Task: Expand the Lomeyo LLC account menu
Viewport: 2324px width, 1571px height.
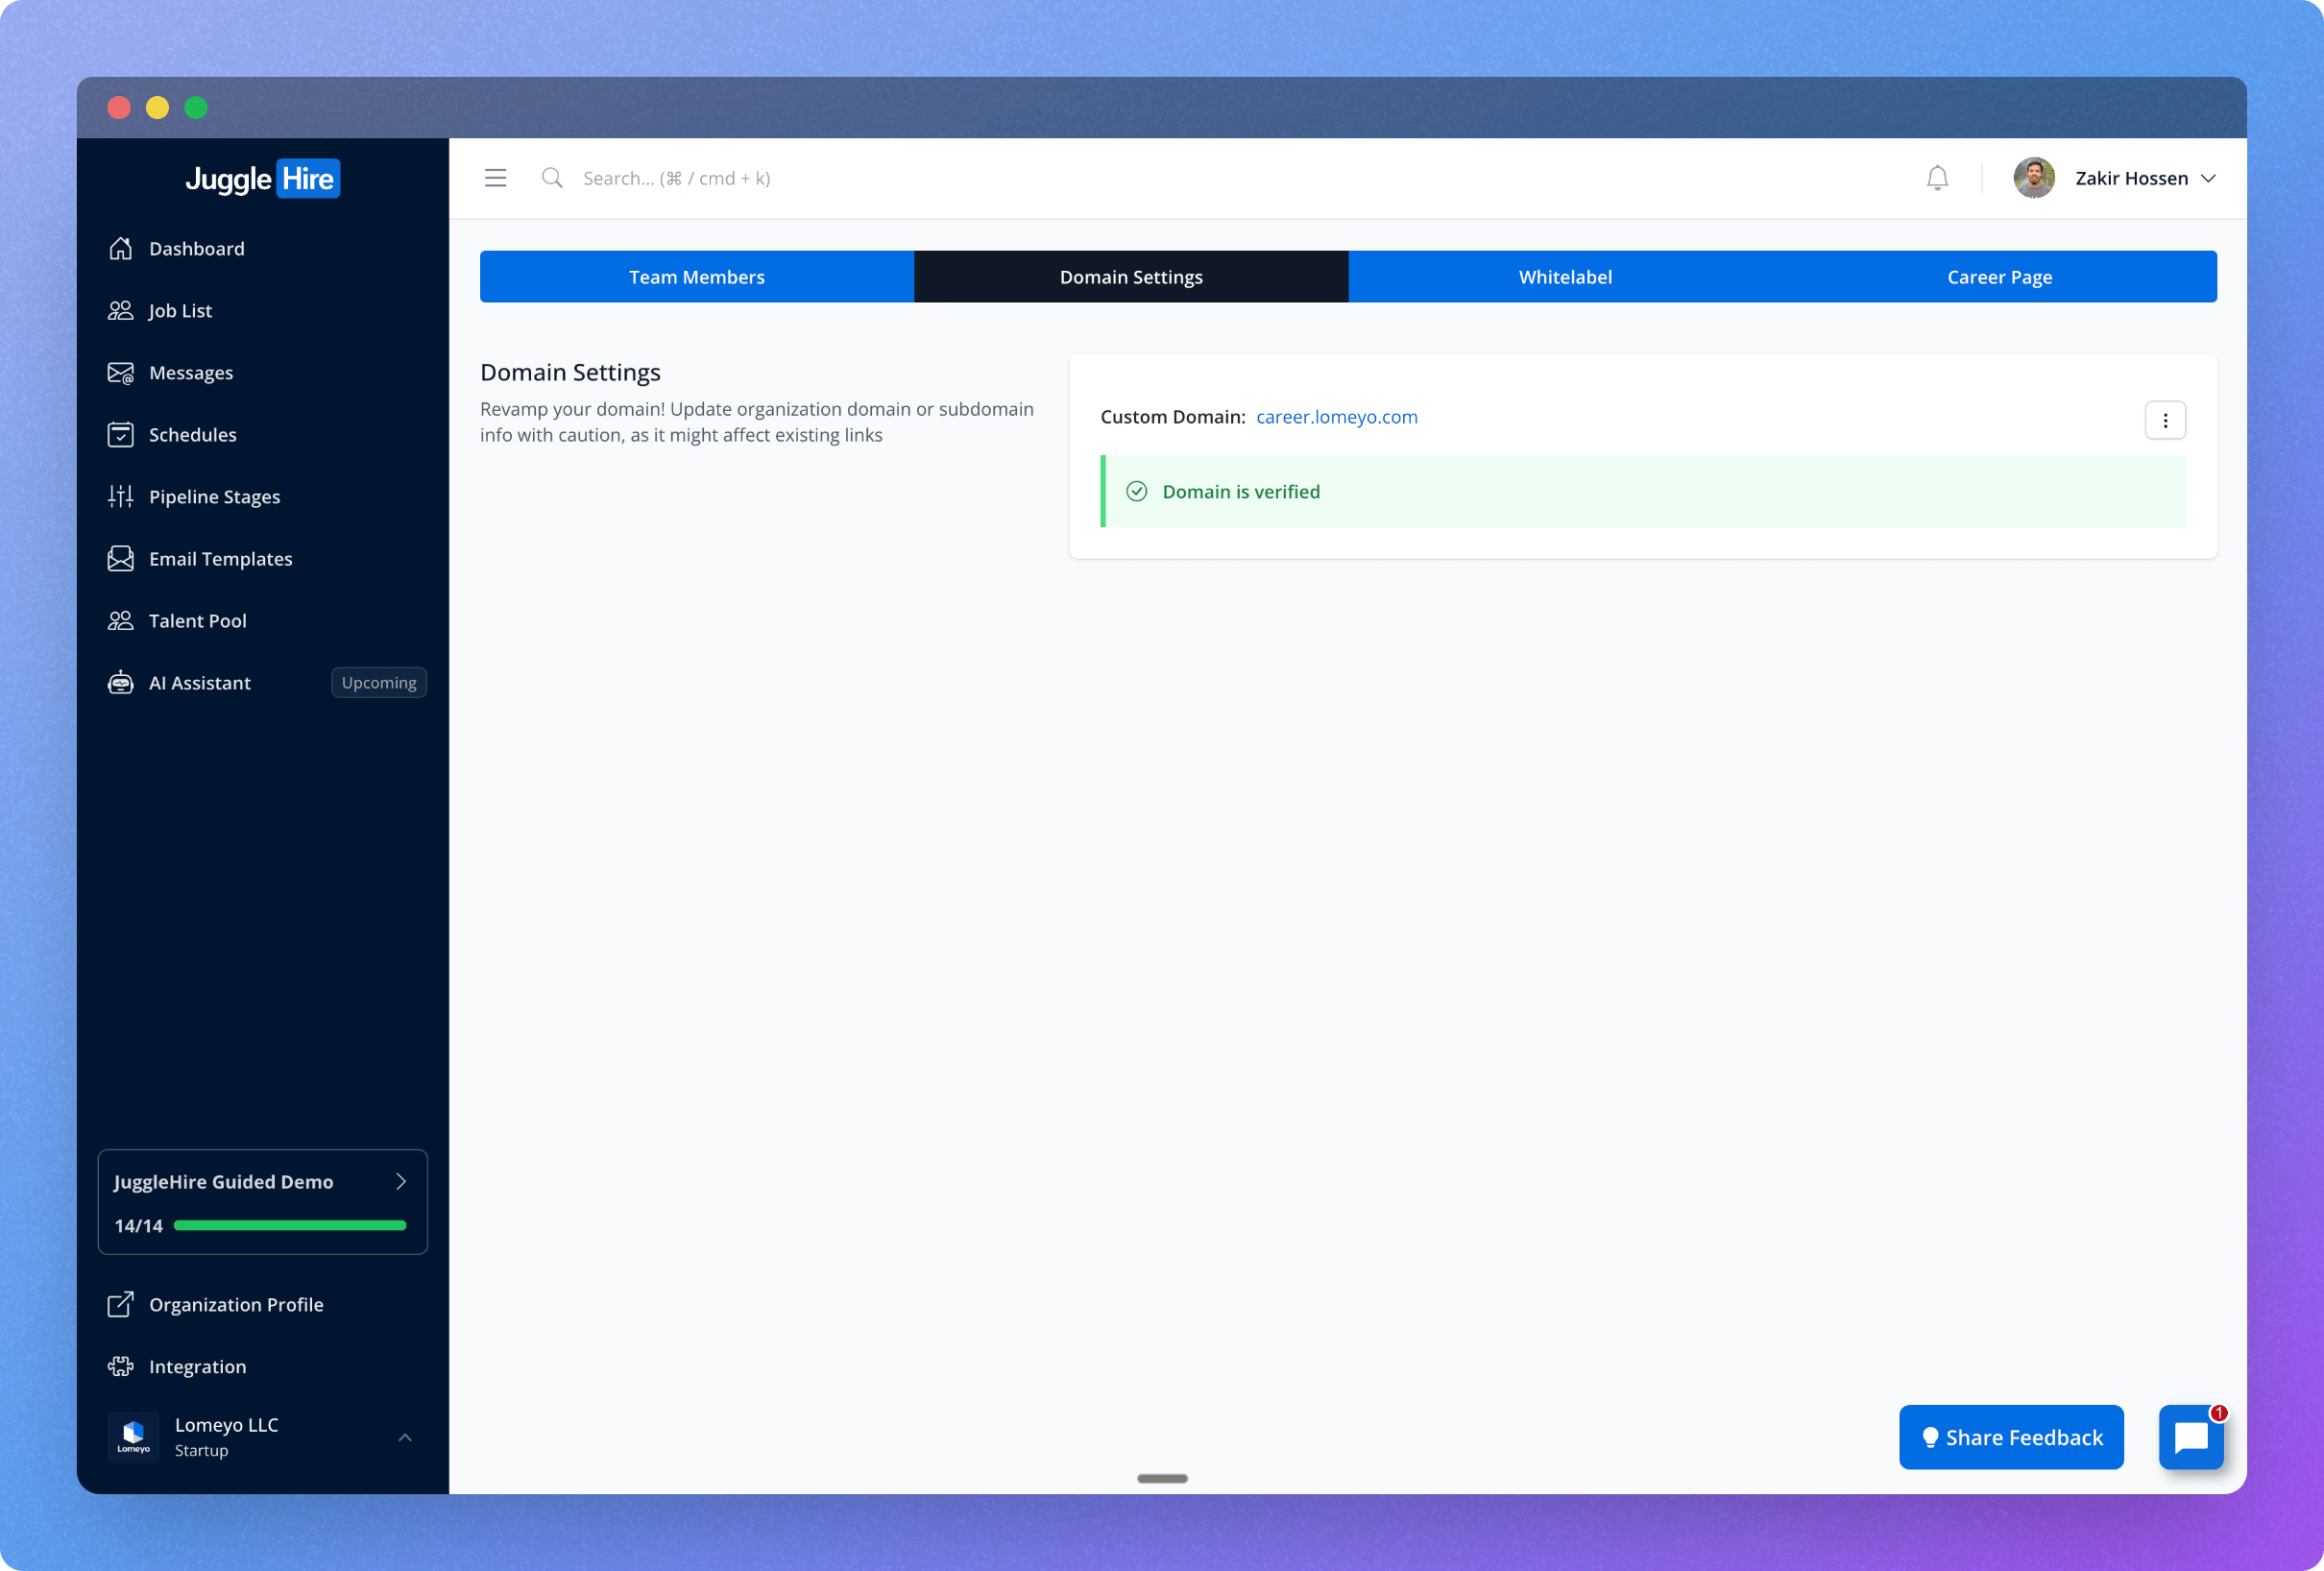Action: [x=403, y=1438]
